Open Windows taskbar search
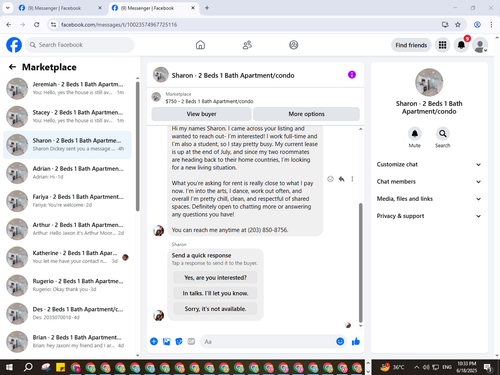Viewport: 500px width, 375px height. coord(28,367)
